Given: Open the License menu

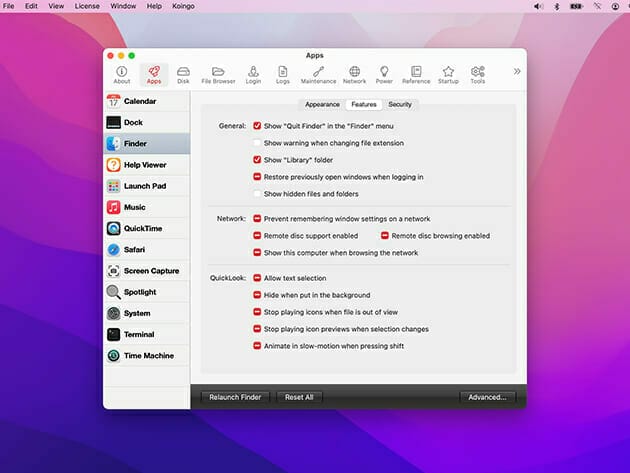Looking at the screenshot, I should coord(87,6).
